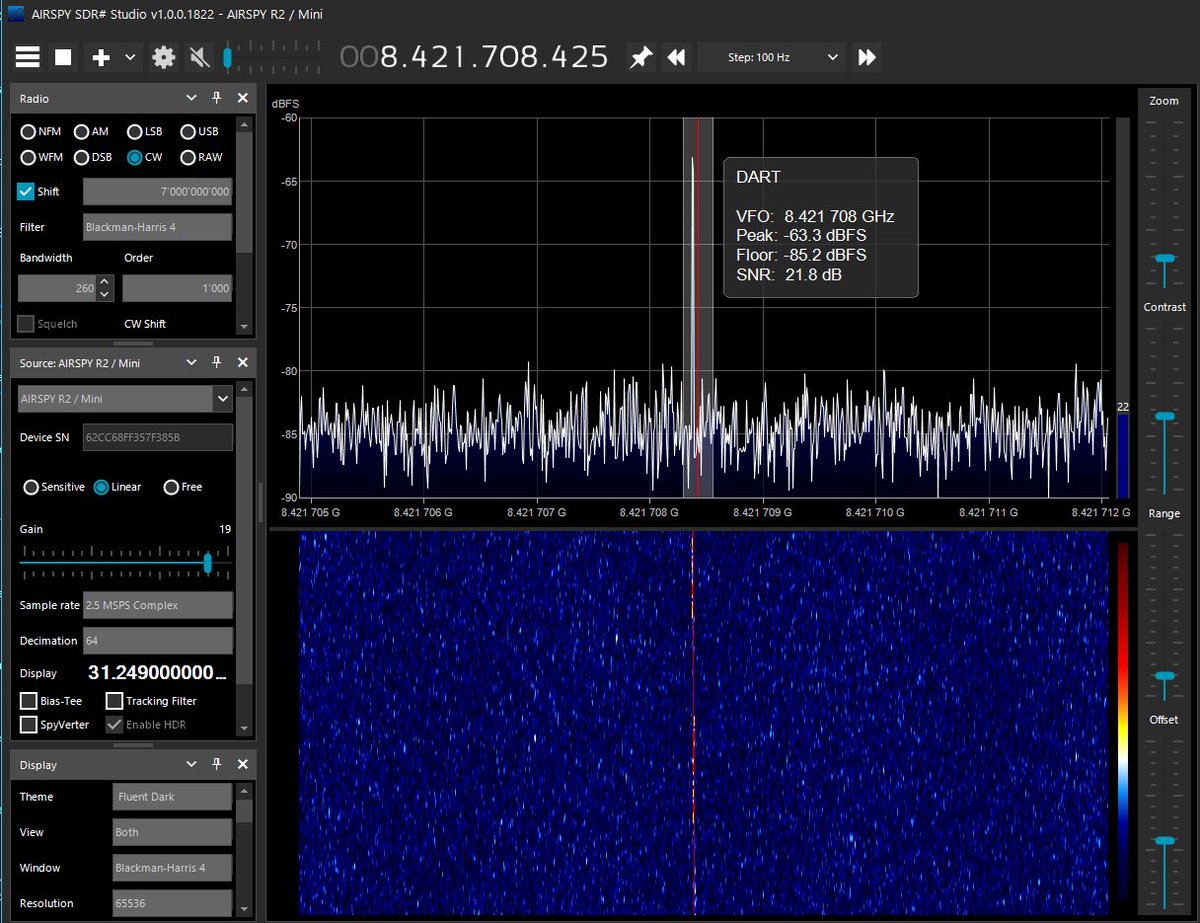Adjust the Contrast vertical slider
This screenshot has width=1200, height=923.
tap(1164, 416)
